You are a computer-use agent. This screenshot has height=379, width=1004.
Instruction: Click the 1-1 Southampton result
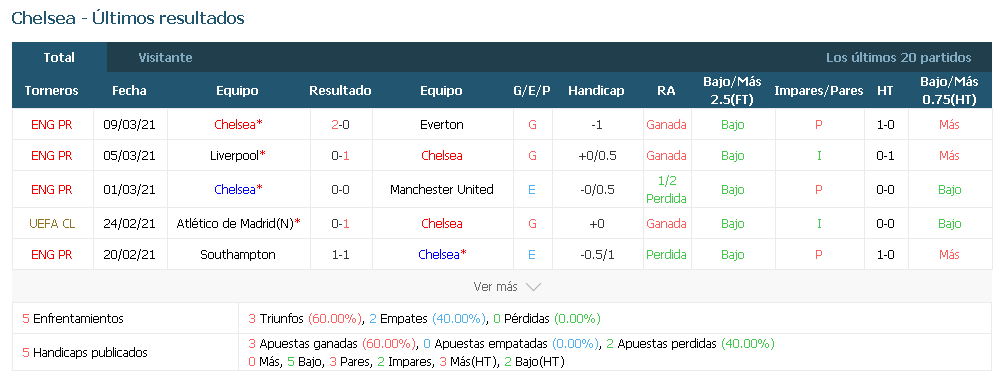coord(341,255)
